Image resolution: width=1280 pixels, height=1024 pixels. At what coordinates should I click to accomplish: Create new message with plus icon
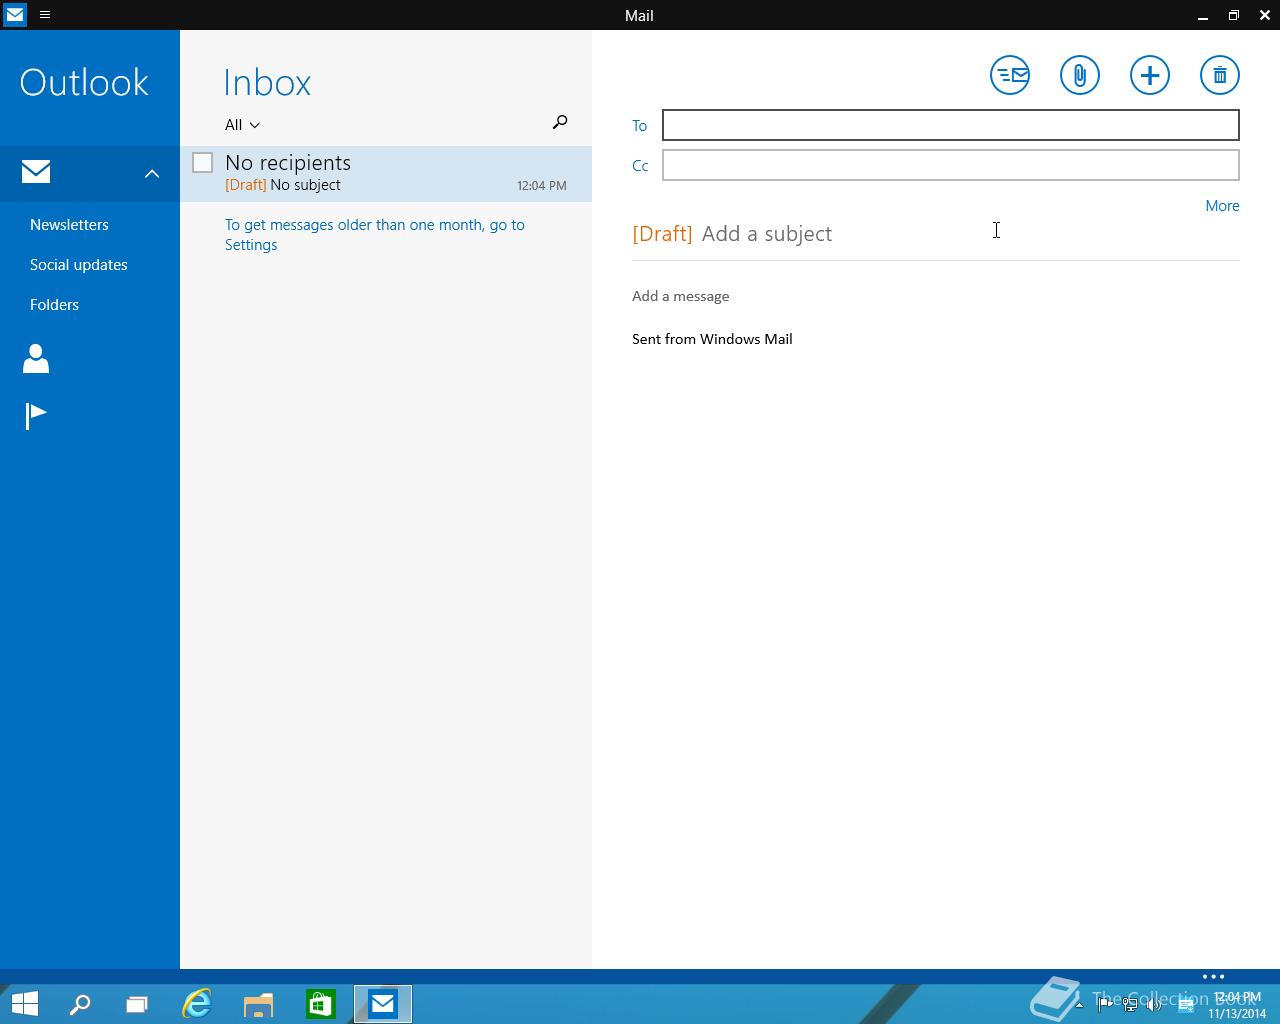[x=1150, y=75]
